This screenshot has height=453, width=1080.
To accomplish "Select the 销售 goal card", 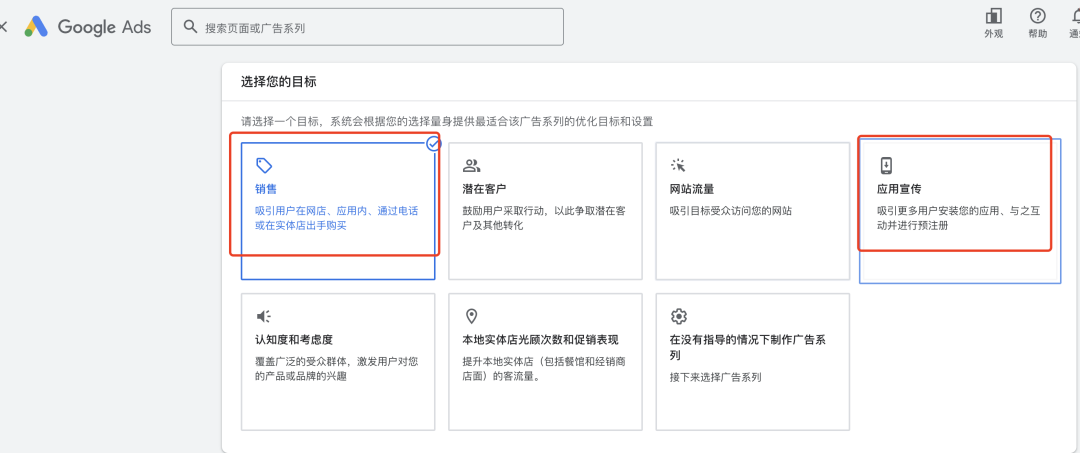I will click(x=338, y=211).
